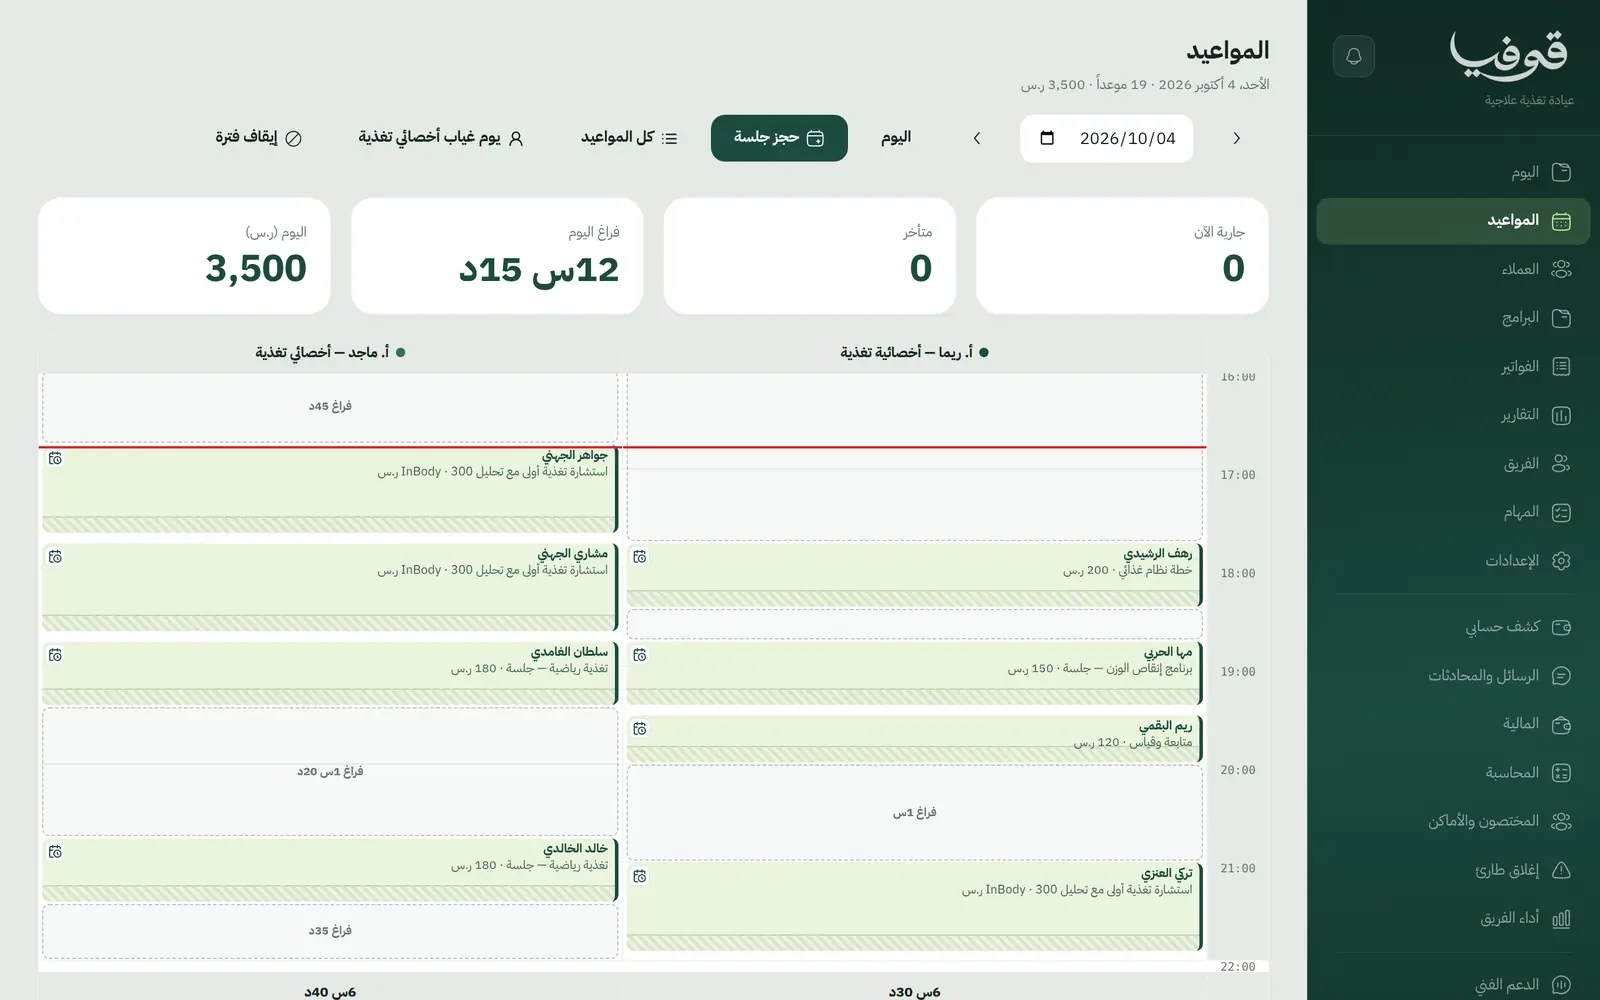Click the قوفي logo

(1508, 56)
